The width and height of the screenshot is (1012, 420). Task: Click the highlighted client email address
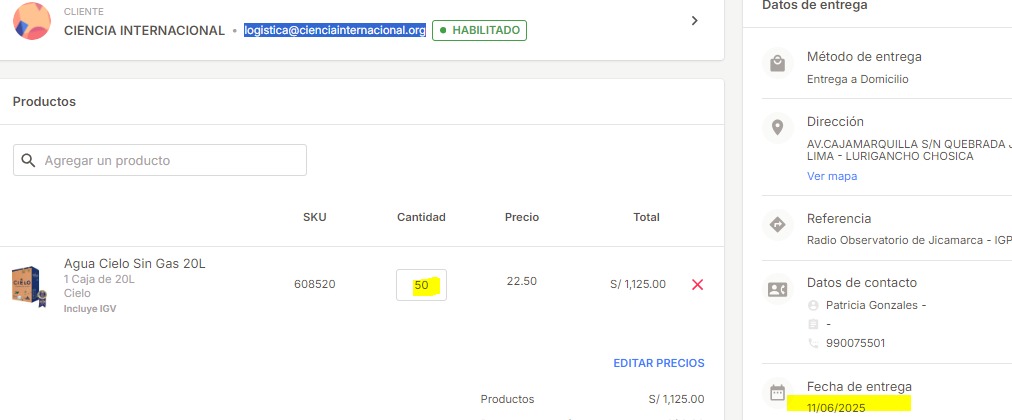335,30
